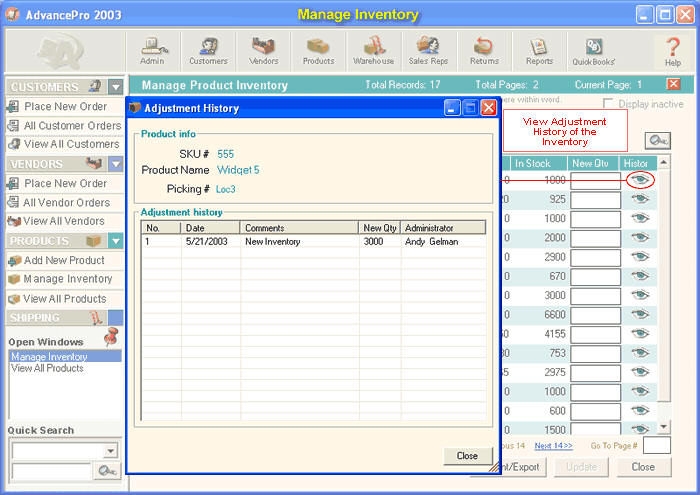Select the 5/21/2003 history row
The width and height of the screenshot is (700, 495).
(x=313, y=241)
